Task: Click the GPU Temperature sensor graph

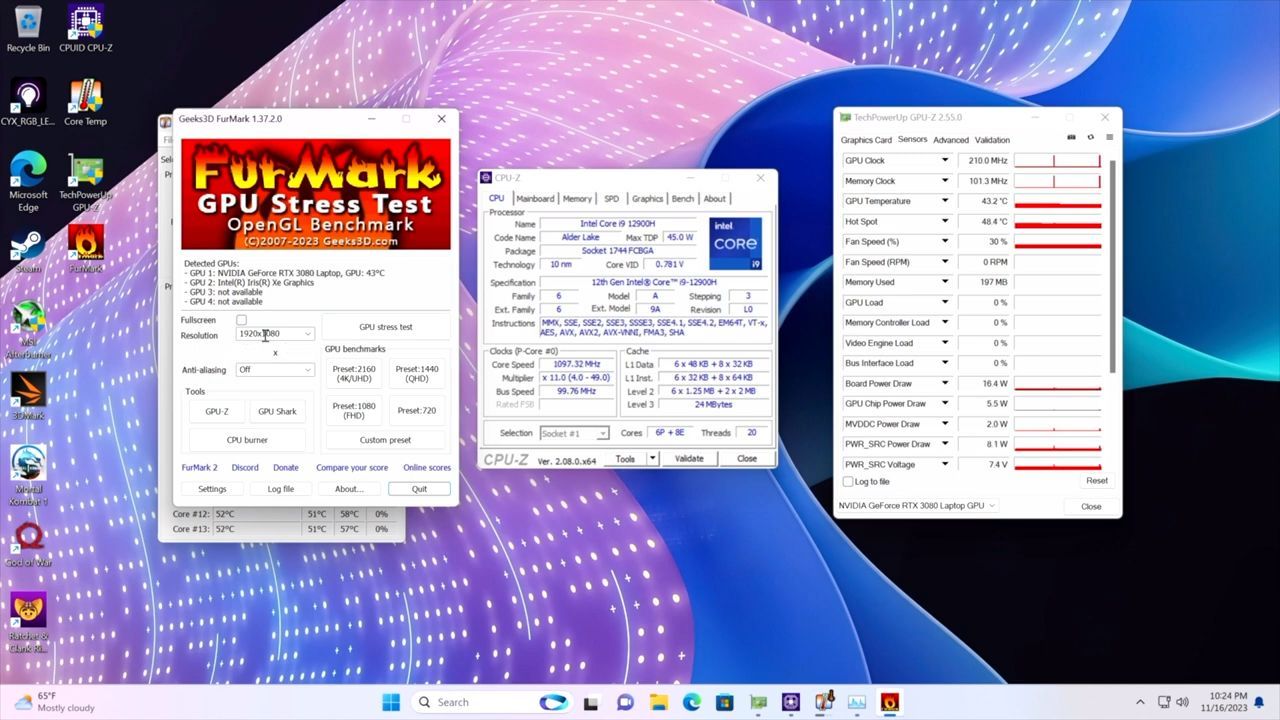Action: (x=1057, y=201)
